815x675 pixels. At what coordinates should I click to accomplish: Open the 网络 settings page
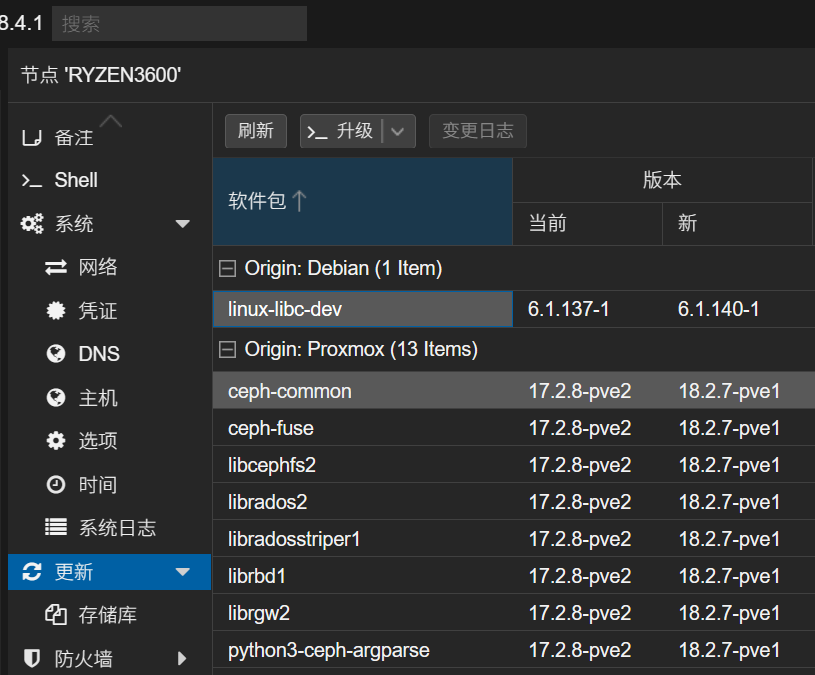point(110,267)
